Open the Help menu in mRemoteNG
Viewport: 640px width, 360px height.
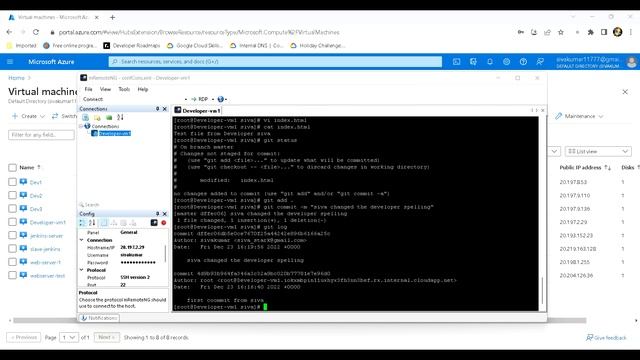pos(143,89)
